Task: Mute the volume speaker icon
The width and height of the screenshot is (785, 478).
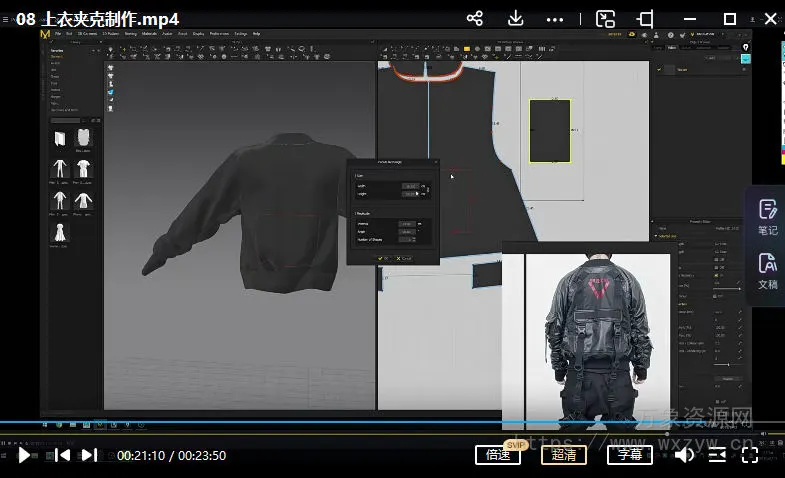Action: 684,455
